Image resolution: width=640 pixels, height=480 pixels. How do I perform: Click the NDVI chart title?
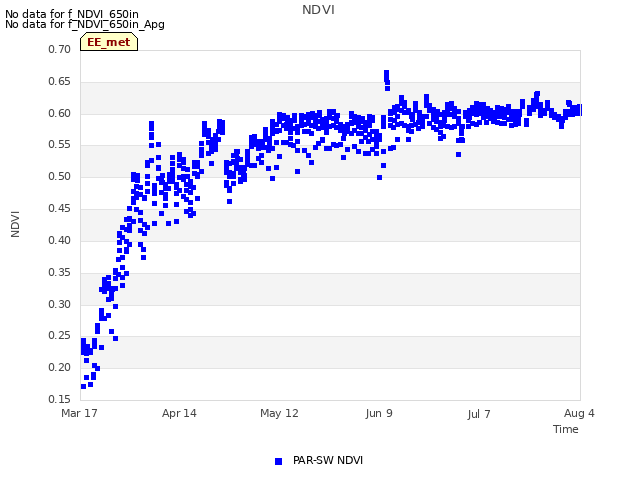pos(318,10)
